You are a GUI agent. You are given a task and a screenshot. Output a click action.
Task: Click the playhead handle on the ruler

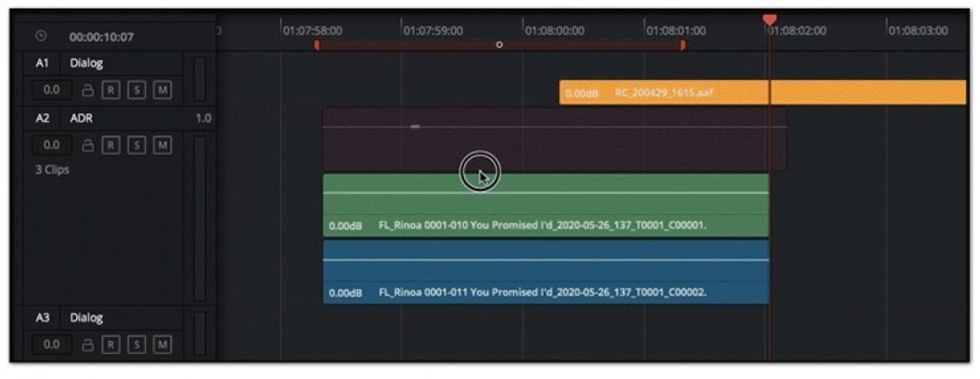click(x=769, y=21)
